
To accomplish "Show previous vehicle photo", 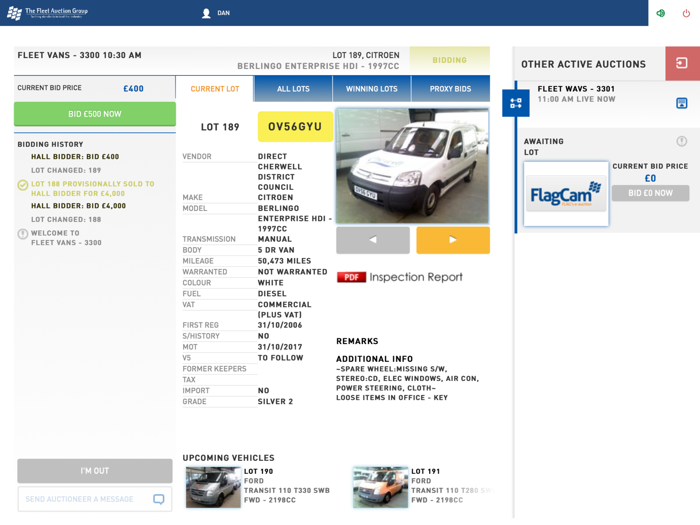I will pyautogui.click(x=373, y=240).
